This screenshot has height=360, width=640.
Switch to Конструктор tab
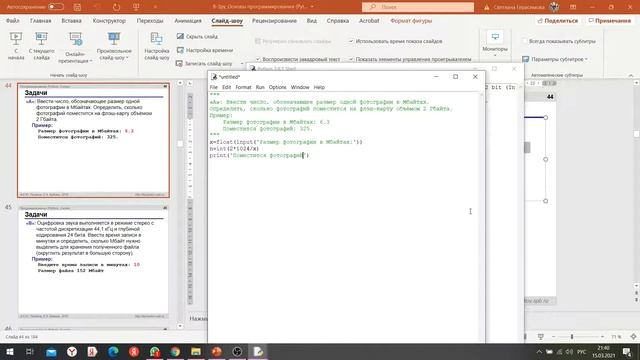(109, 20)
